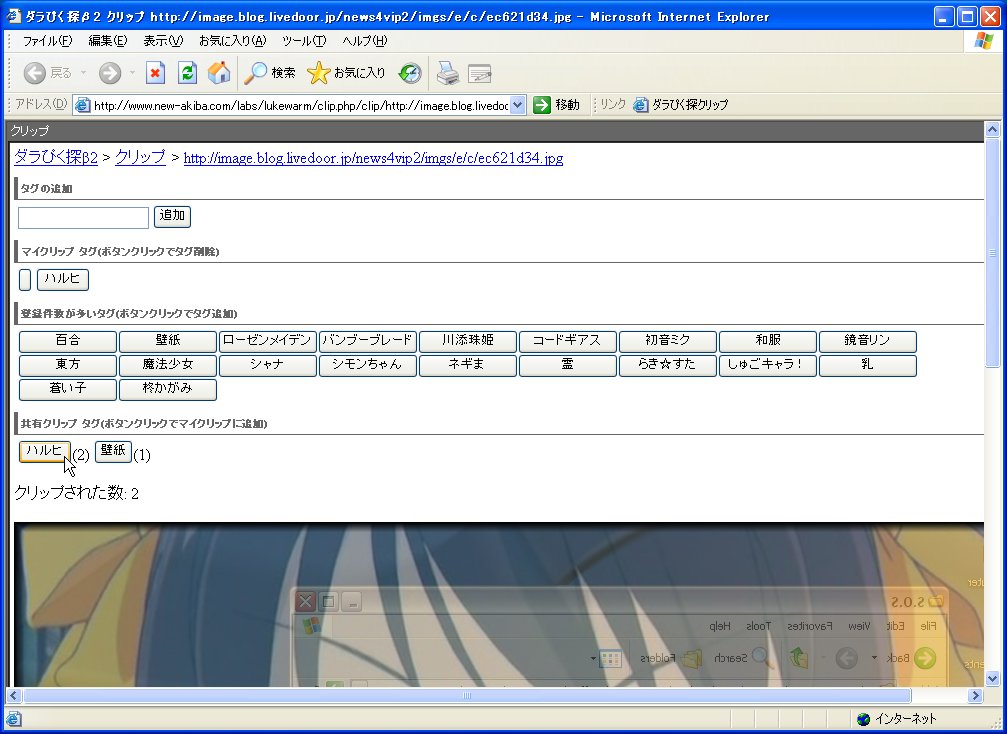Add the バンブーブレード tag
The image size is (1007, 734).
pyautogui.click(x=368, y=341)
